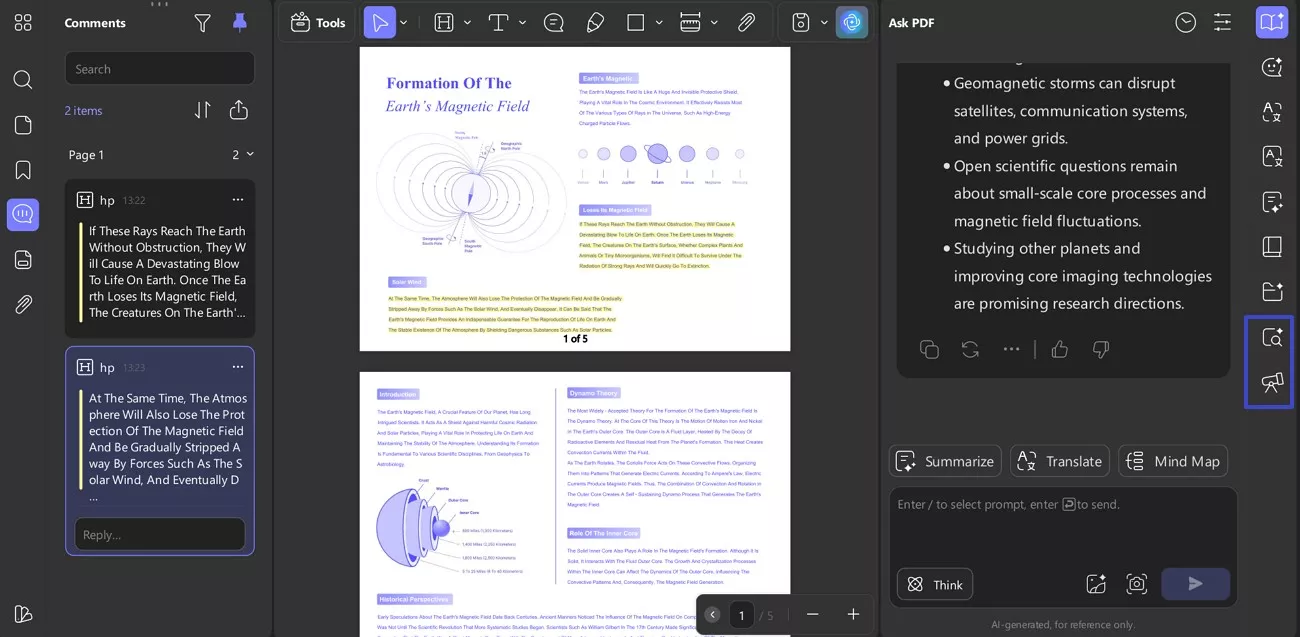Screen dimensions: 1300x637
Task: Open the snapshot tool dropdown
Action: tap(822, 22)
